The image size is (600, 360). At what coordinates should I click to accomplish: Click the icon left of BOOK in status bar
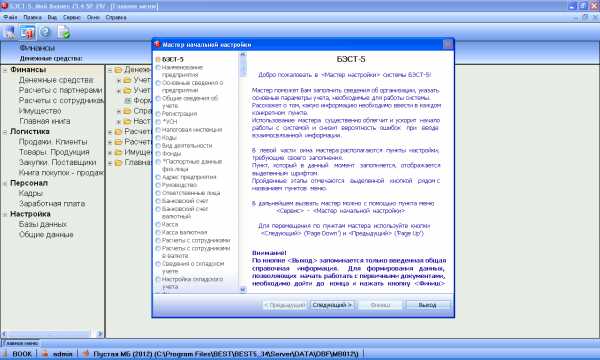pos(5,354)
